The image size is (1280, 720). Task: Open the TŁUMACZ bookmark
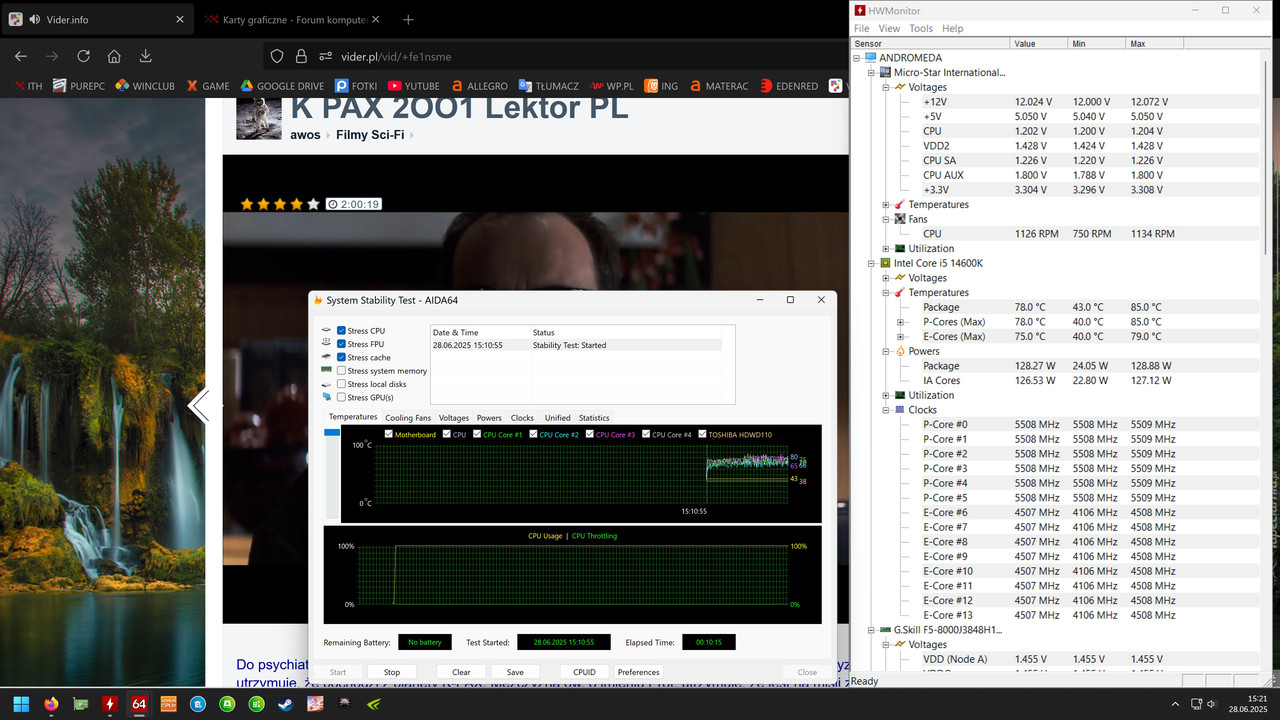click(x=550, y=86)
